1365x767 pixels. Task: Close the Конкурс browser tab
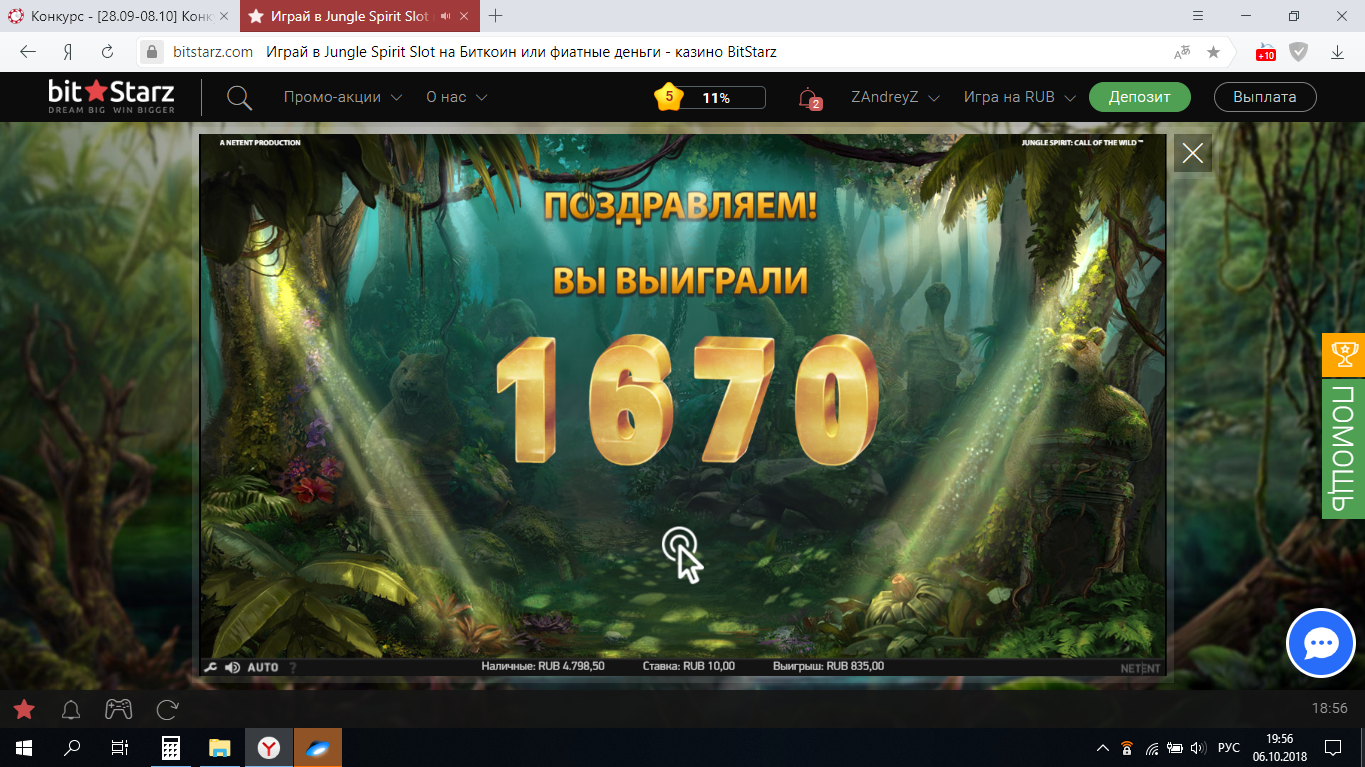click(x=222, y=16)
